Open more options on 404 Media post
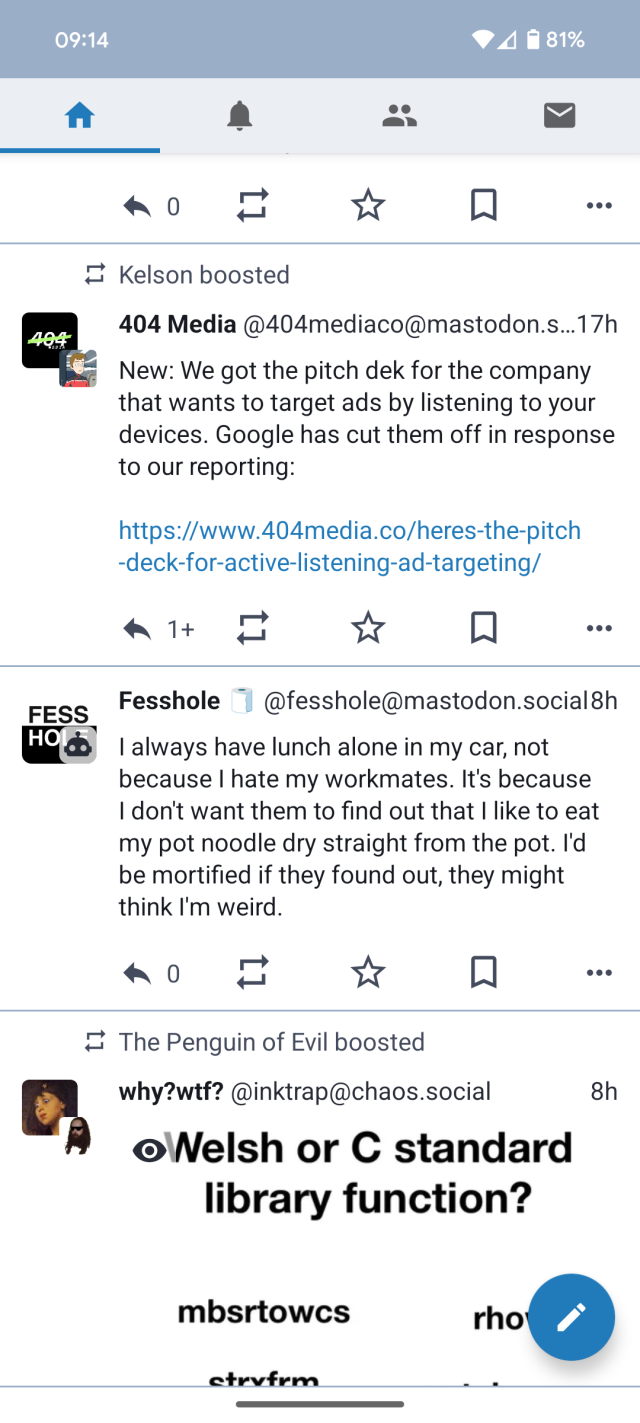 [598, 628]
